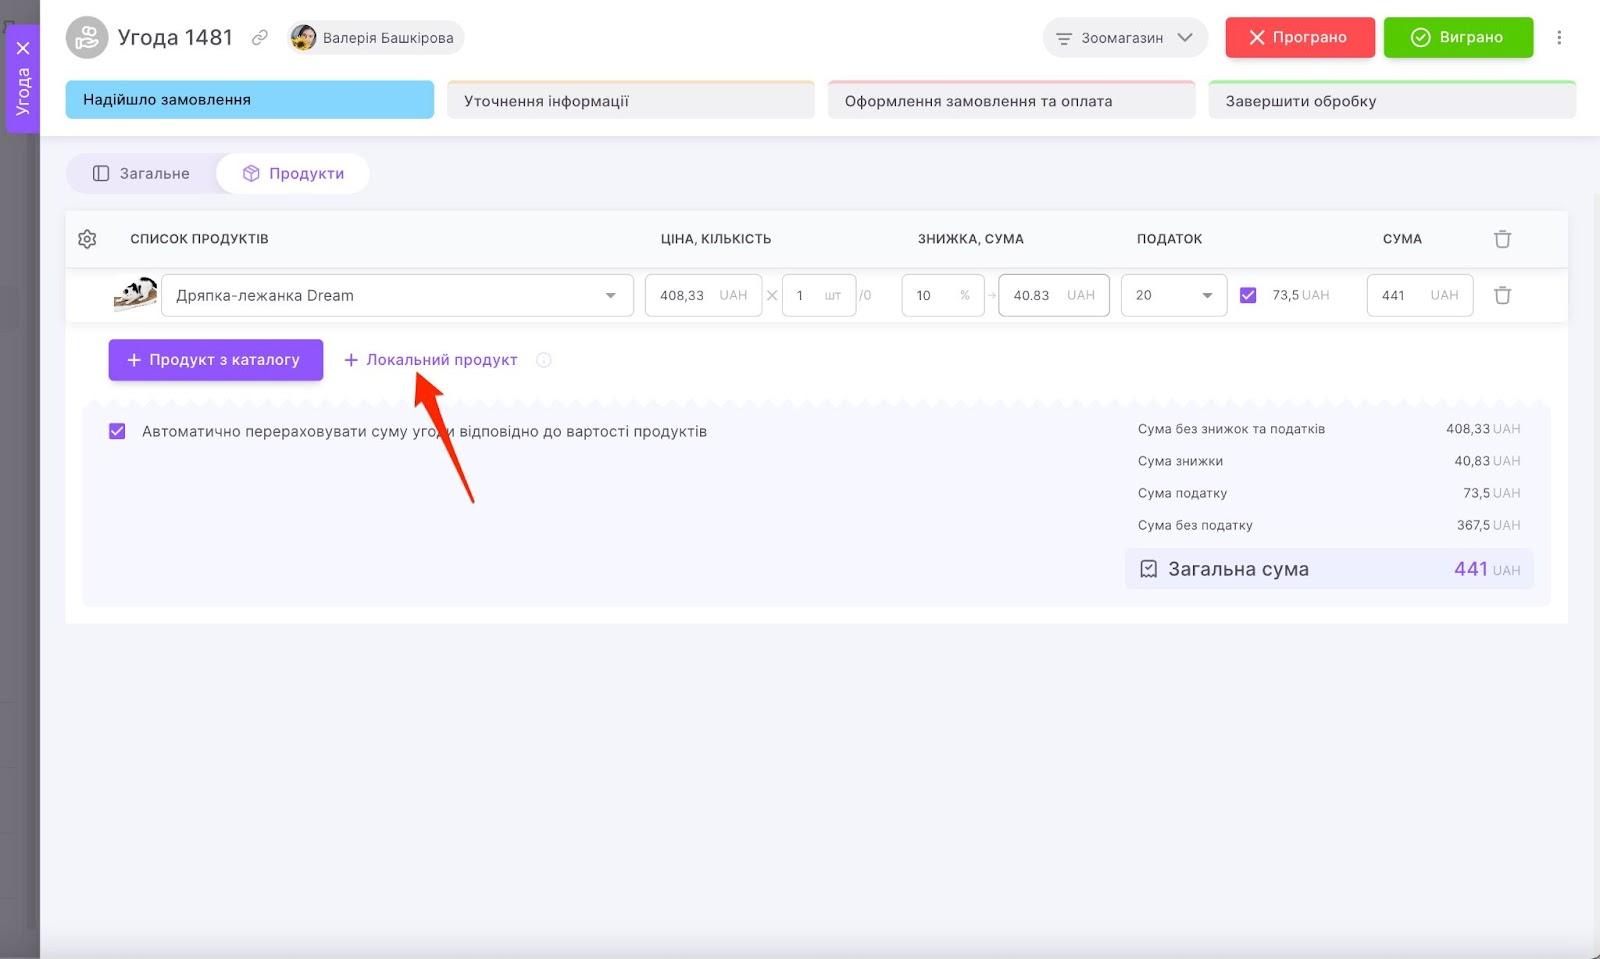Expand the Зоомагазин pipeline dropdown
The width and height of the screenshot is (1600, 959).
click(1125, 38)
